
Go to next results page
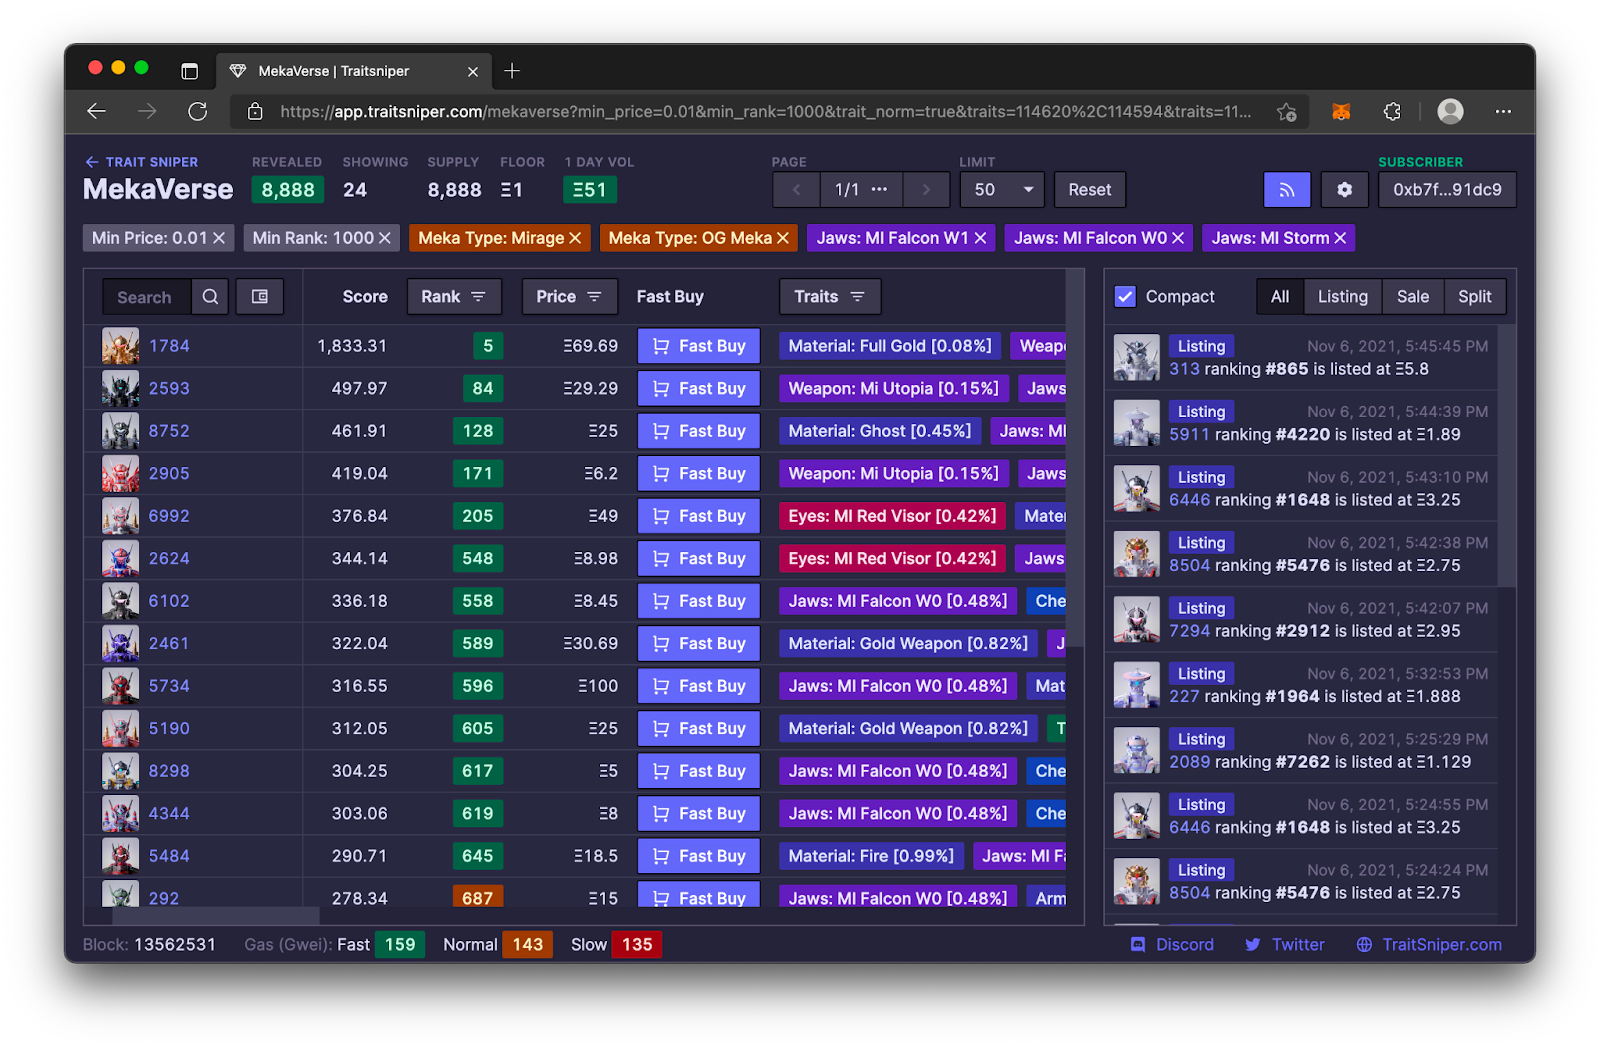tap(926, 190)
